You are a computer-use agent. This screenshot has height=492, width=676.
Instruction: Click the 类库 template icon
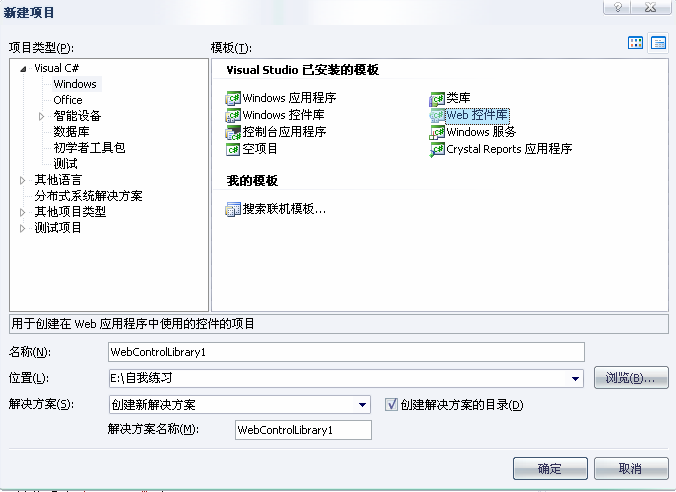(437, 99)
